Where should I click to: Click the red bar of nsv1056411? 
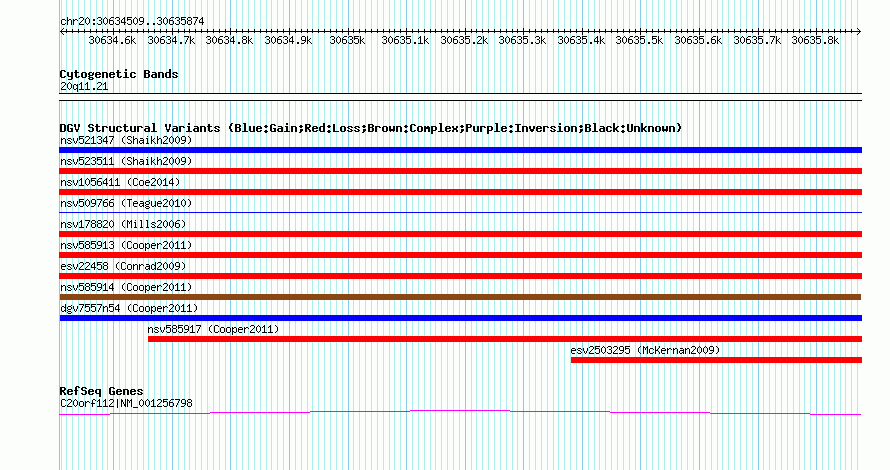click(x=461, y=192)
